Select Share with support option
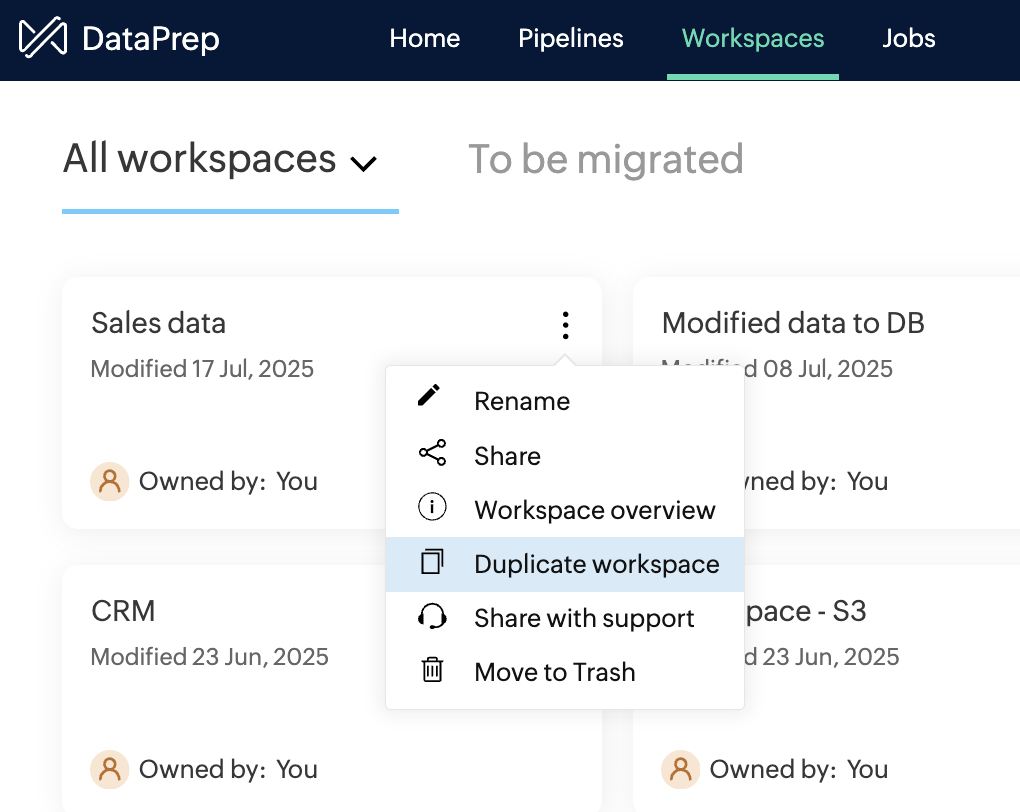Viewport: 1020px width, 812px height. tap(584, 618)
